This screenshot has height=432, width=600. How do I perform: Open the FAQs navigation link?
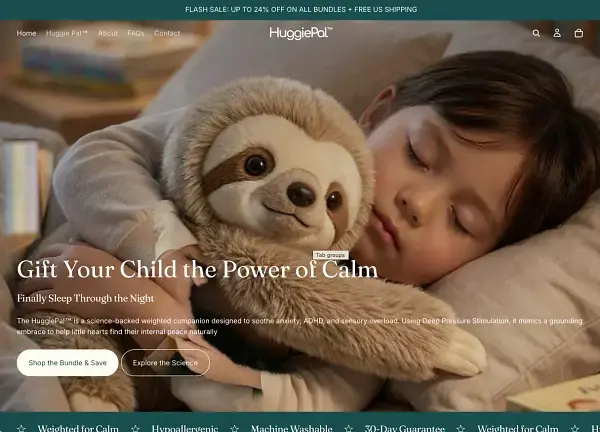[x=136, y=33]
